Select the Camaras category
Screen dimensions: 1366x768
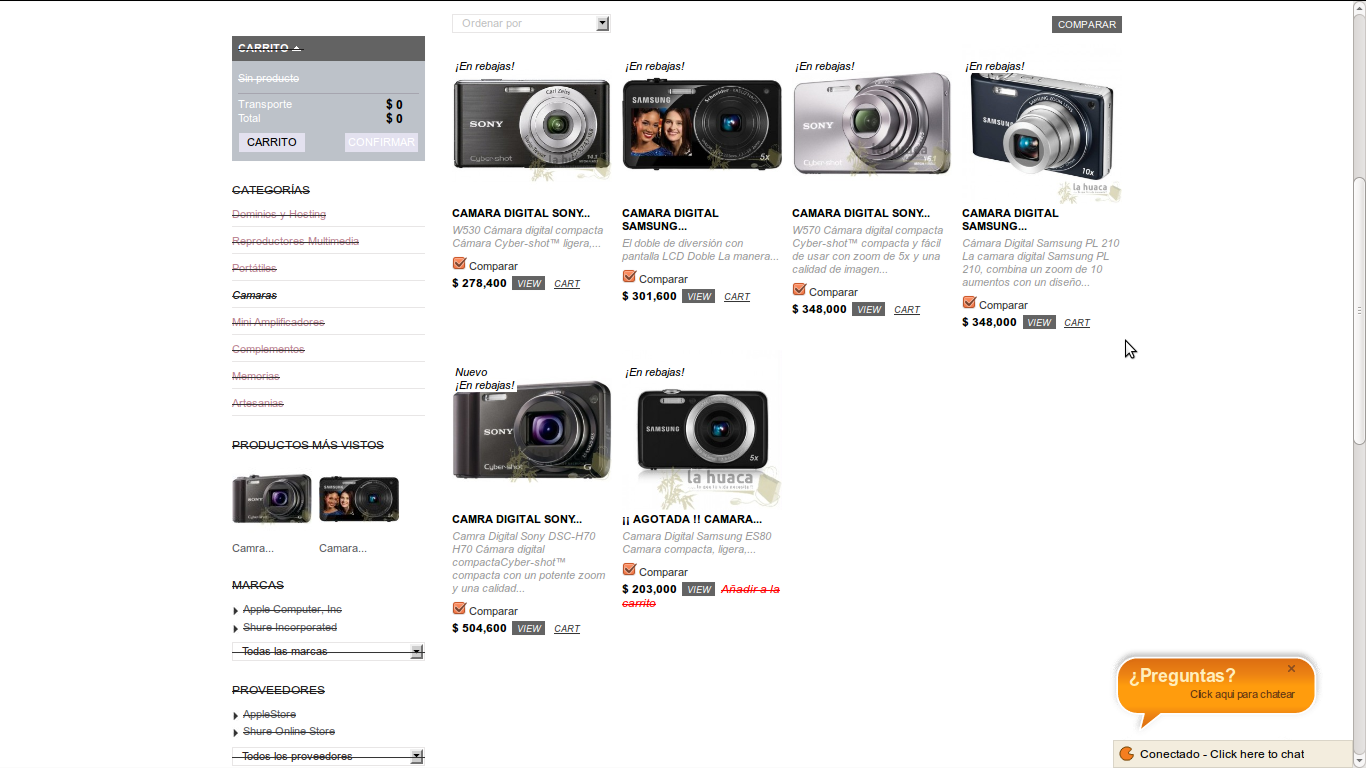pyautogui.click(x=254, y=296)
